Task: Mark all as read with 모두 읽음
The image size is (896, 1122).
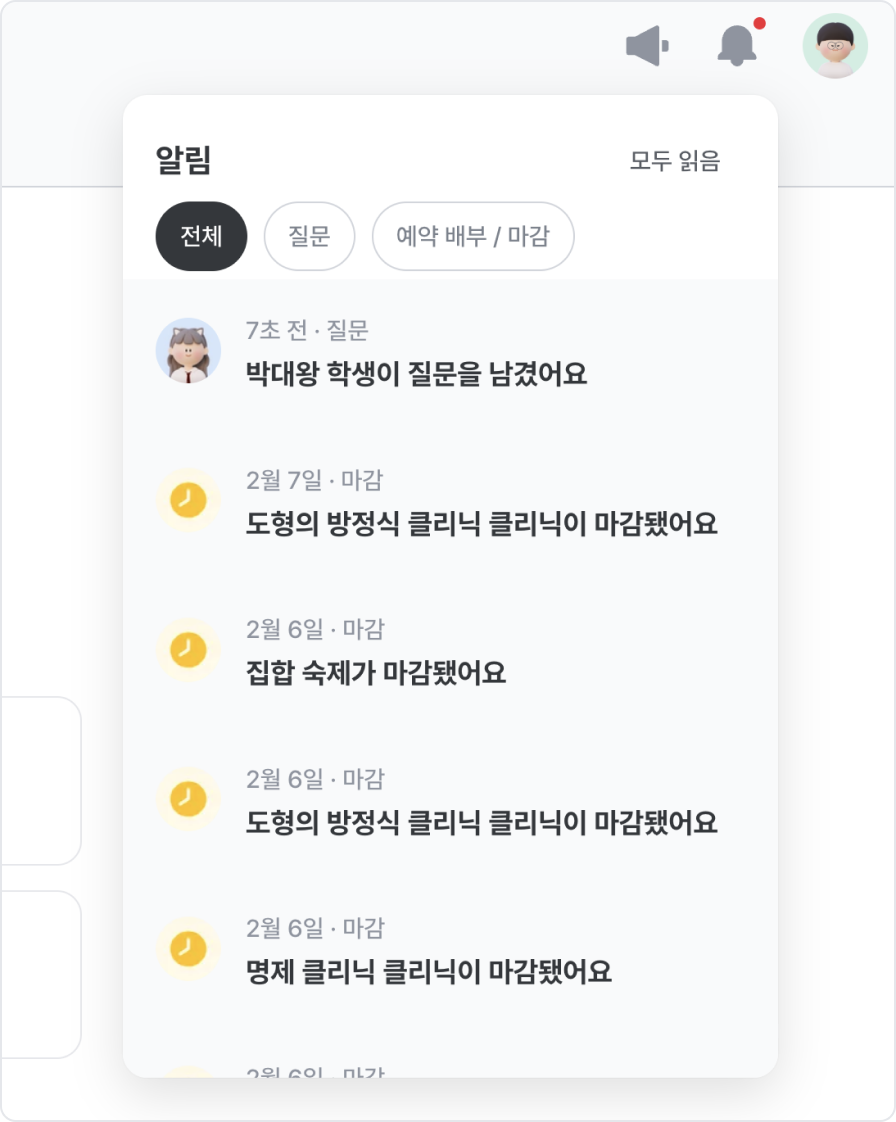Action: point(675,160)
